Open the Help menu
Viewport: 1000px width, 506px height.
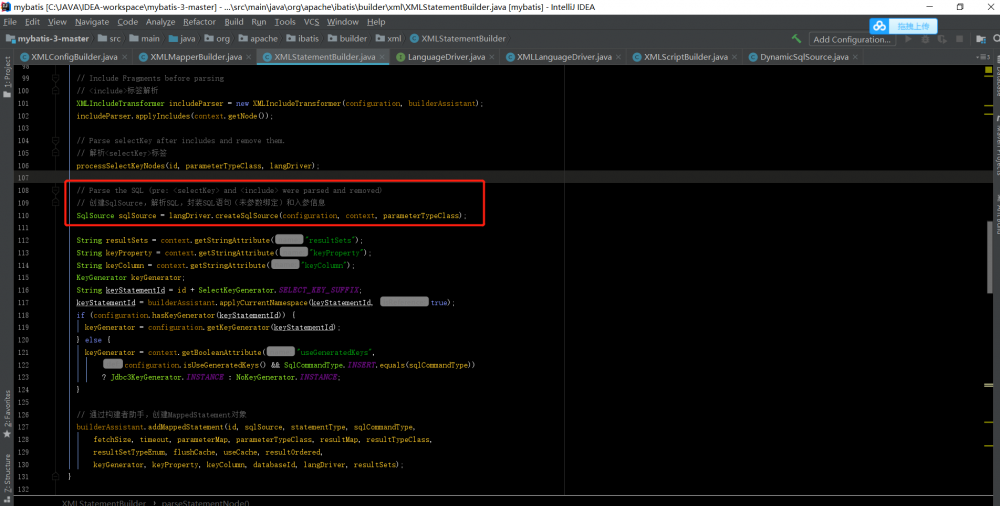click(x=376, y=22)
